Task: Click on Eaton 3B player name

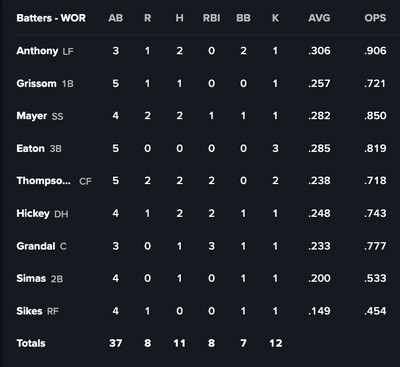Action: tap(30, 148)
